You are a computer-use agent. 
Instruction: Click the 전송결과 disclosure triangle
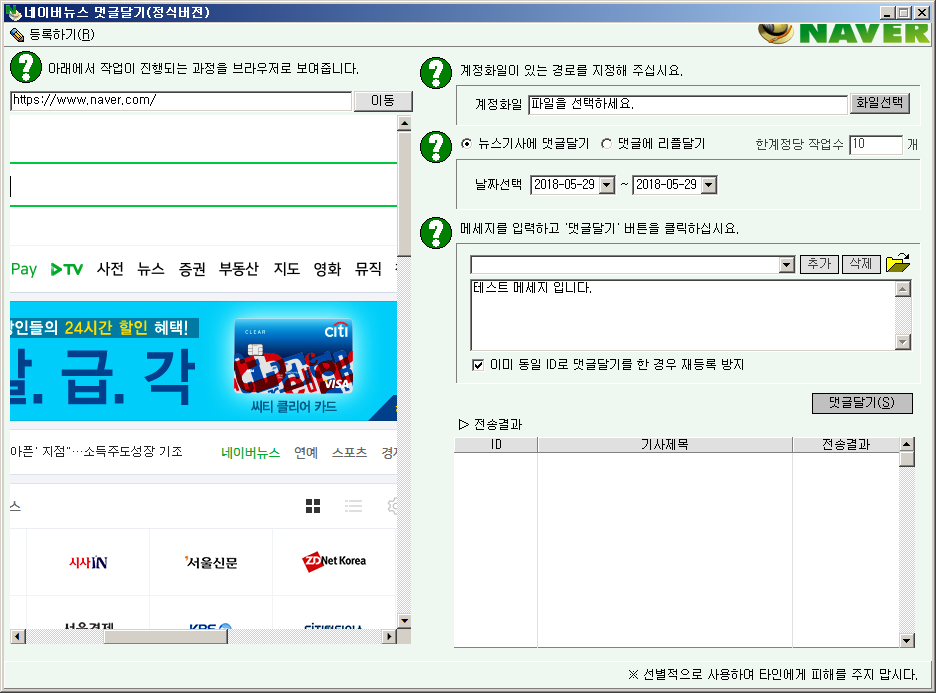[x=464, y=424]
